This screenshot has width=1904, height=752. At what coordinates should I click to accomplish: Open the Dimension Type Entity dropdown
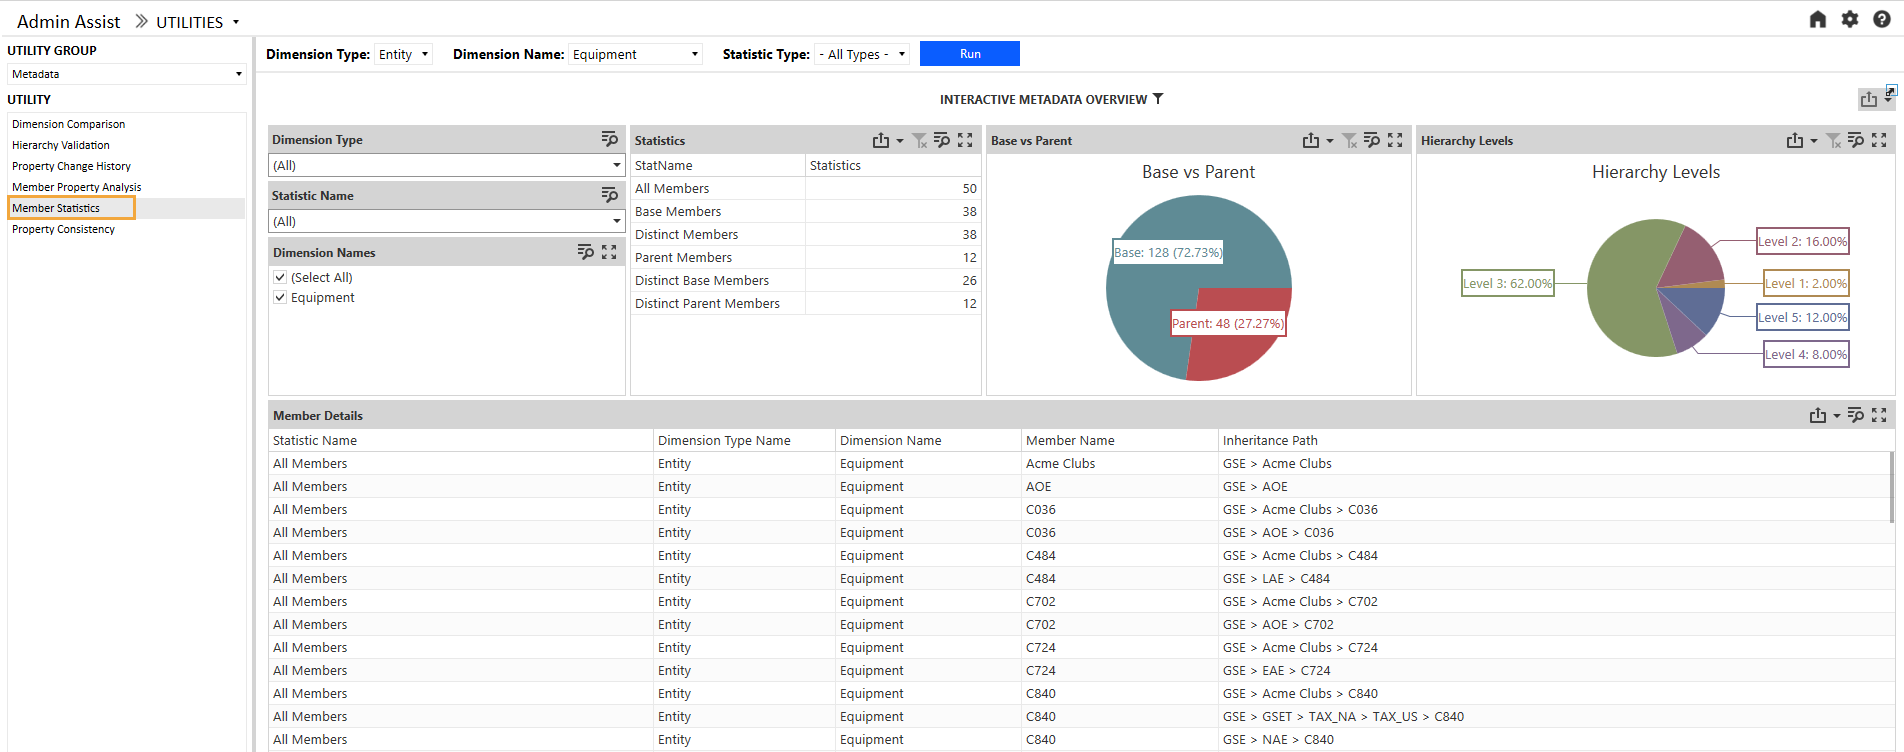pyautogui.click(x=403, y=55)
